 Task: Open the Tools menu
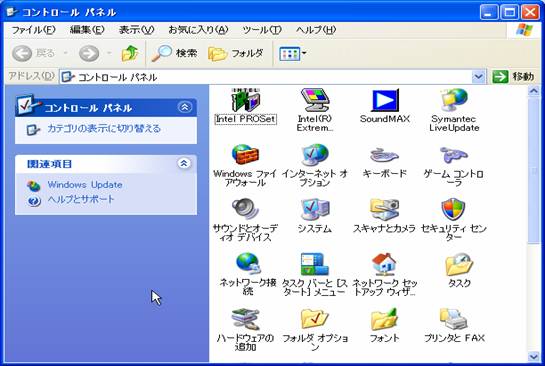[262, 30]
